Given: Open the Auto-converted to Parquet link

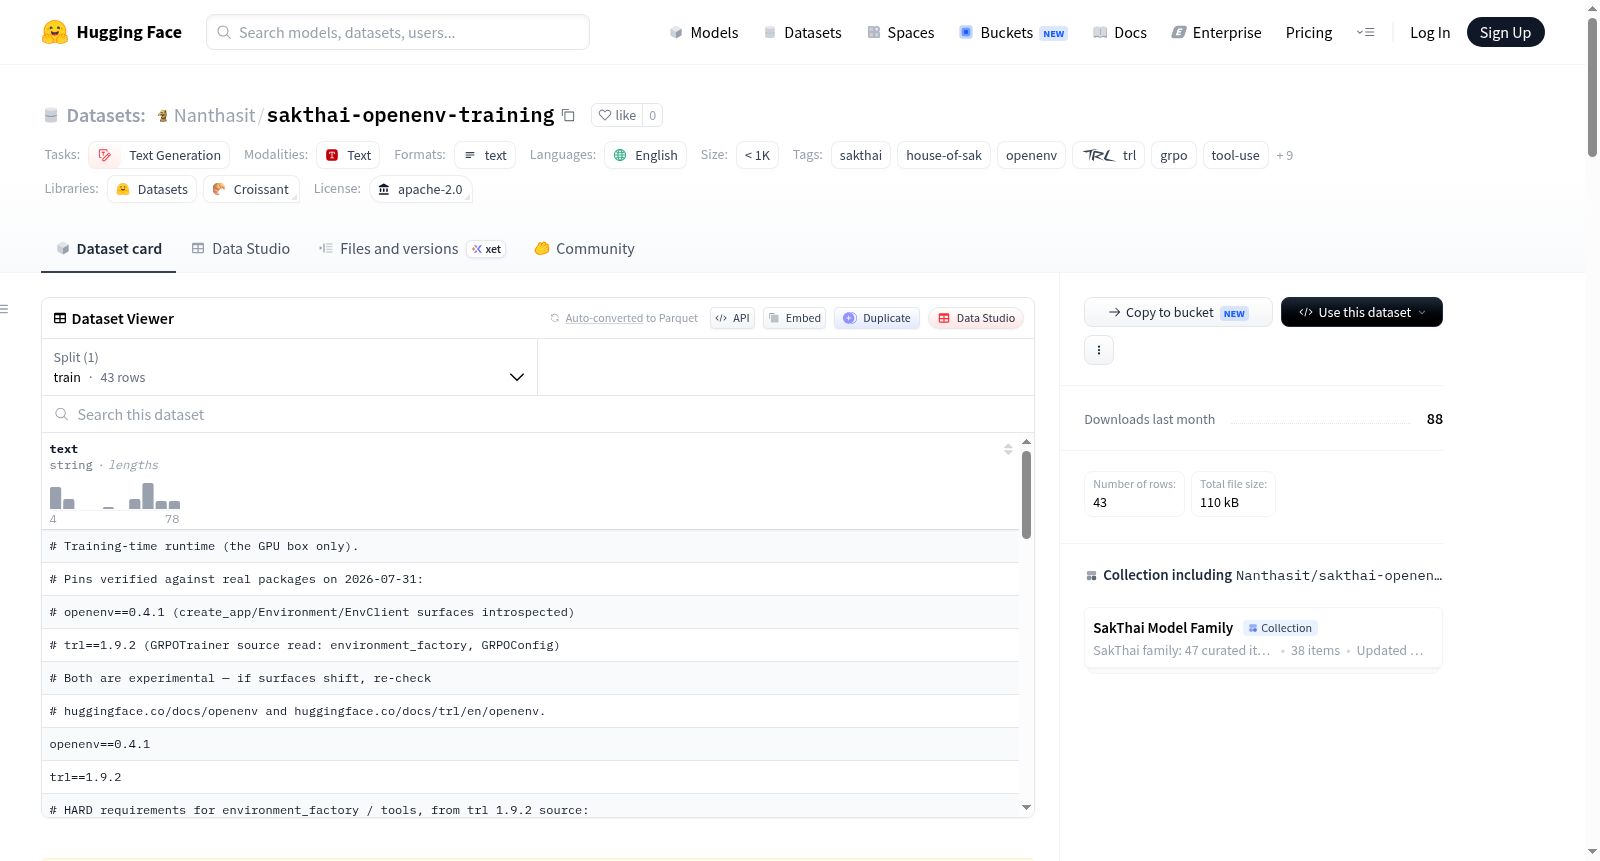Looking at the screenshot, I should (x=604, y=318).
